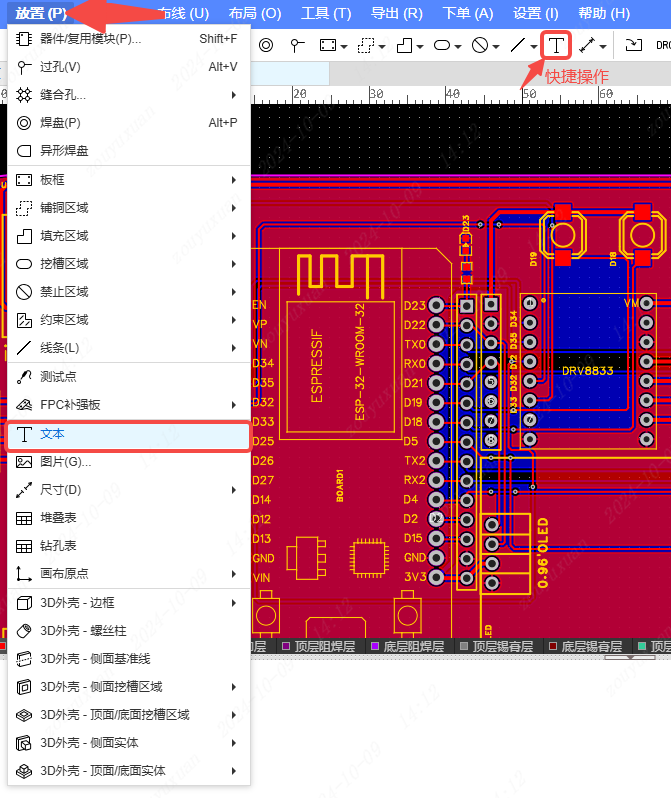The image size is (671, 798).
Task: Select the fill region tool in the toolbar
Action: (404, 45)
